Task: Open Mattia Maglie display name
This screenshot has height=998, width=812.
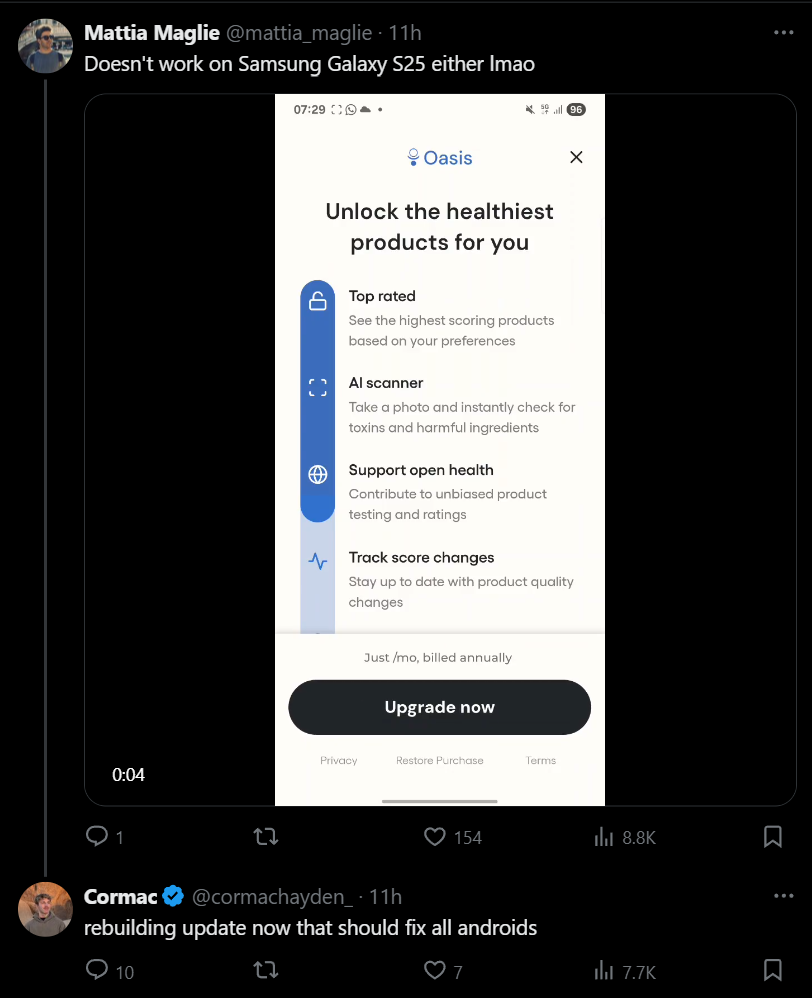Action: [x=151, y=32]
